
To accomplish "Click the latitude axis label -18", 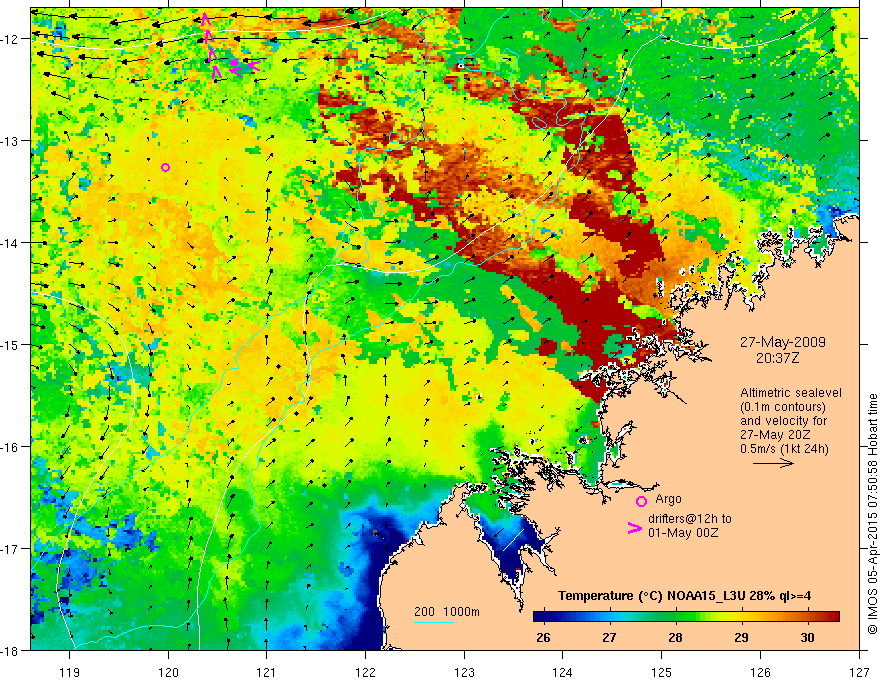I will click(10, 651).
